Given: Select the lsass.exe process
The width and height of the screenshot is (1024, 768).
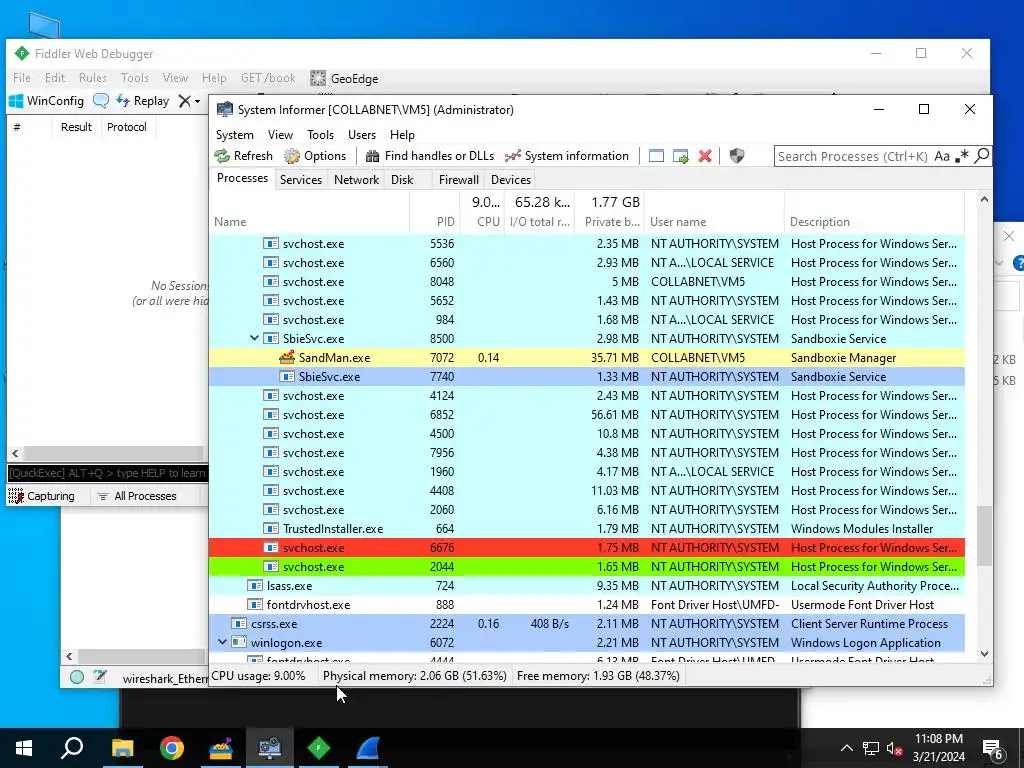Looking at the screenshot, I should click(586, 586).
